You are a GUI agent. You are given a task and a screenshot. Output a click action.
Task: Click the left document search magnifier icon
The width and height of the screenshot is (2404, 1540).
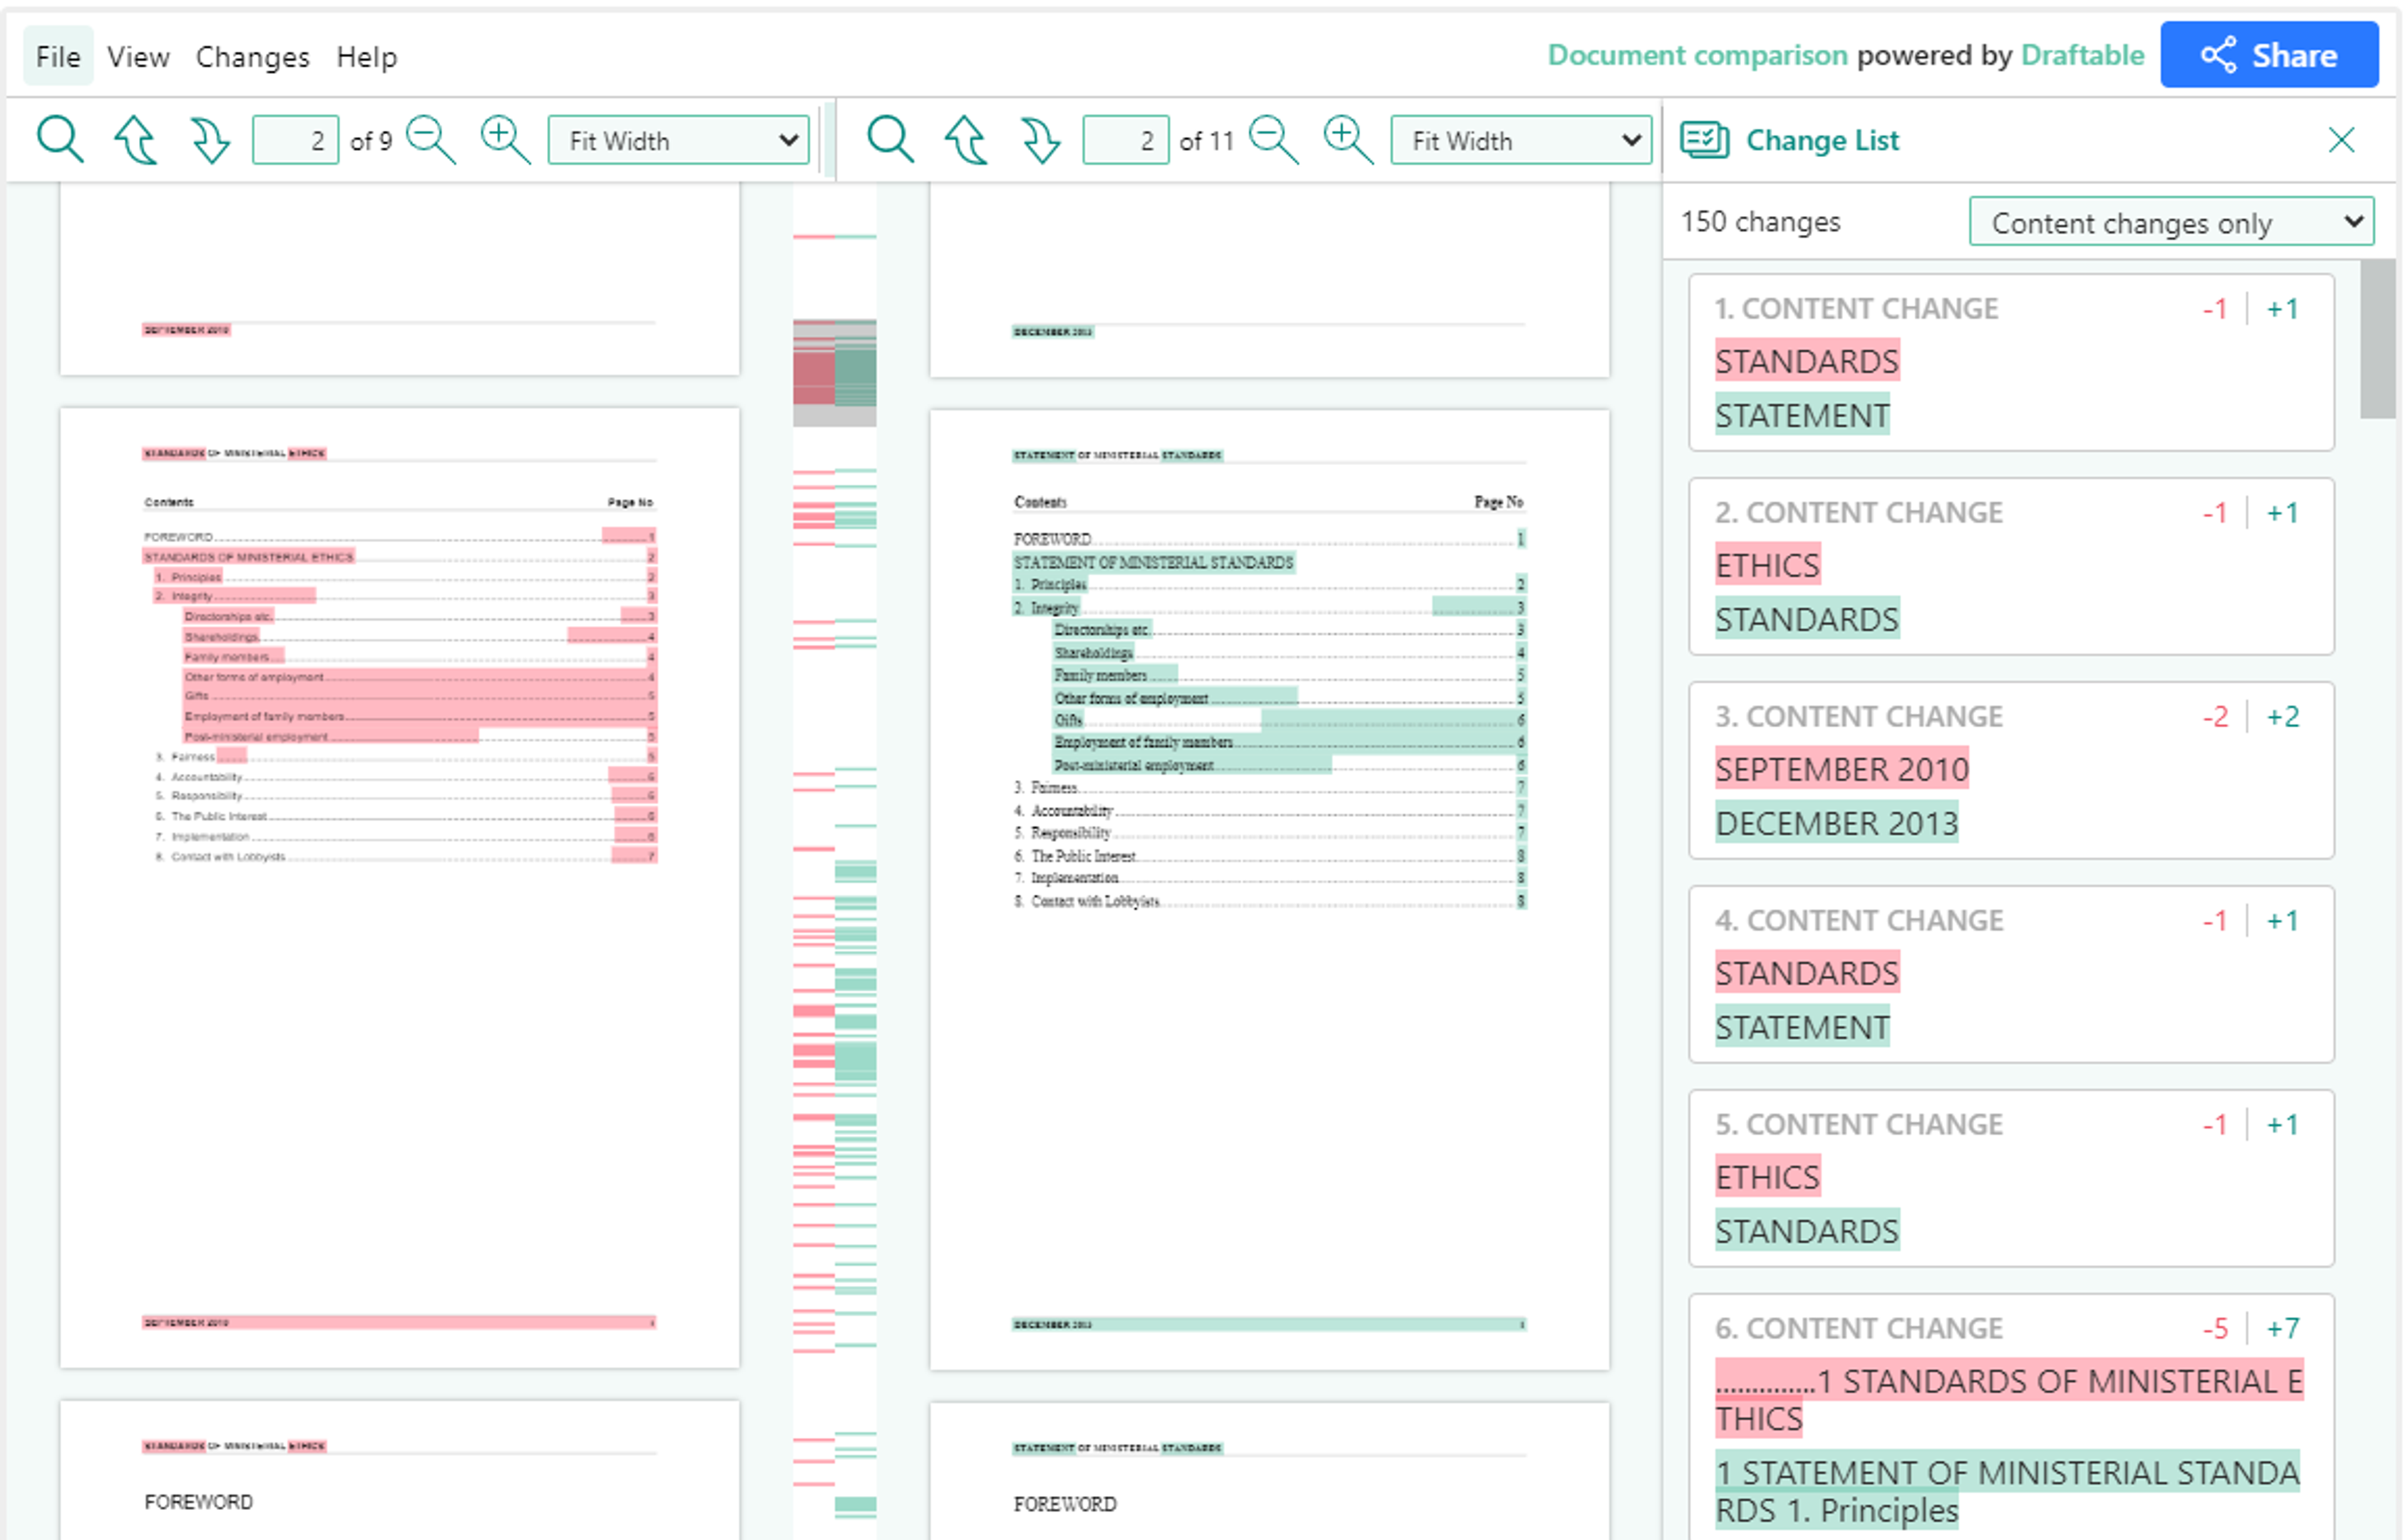pos(59,139)
